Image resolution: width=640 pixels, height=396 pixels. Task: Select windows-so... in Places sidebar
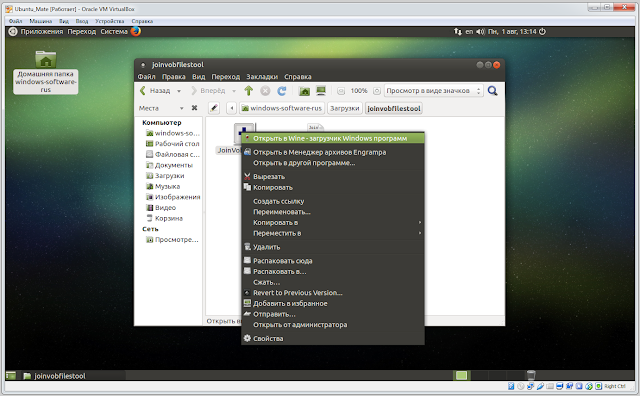click(173, 133)
